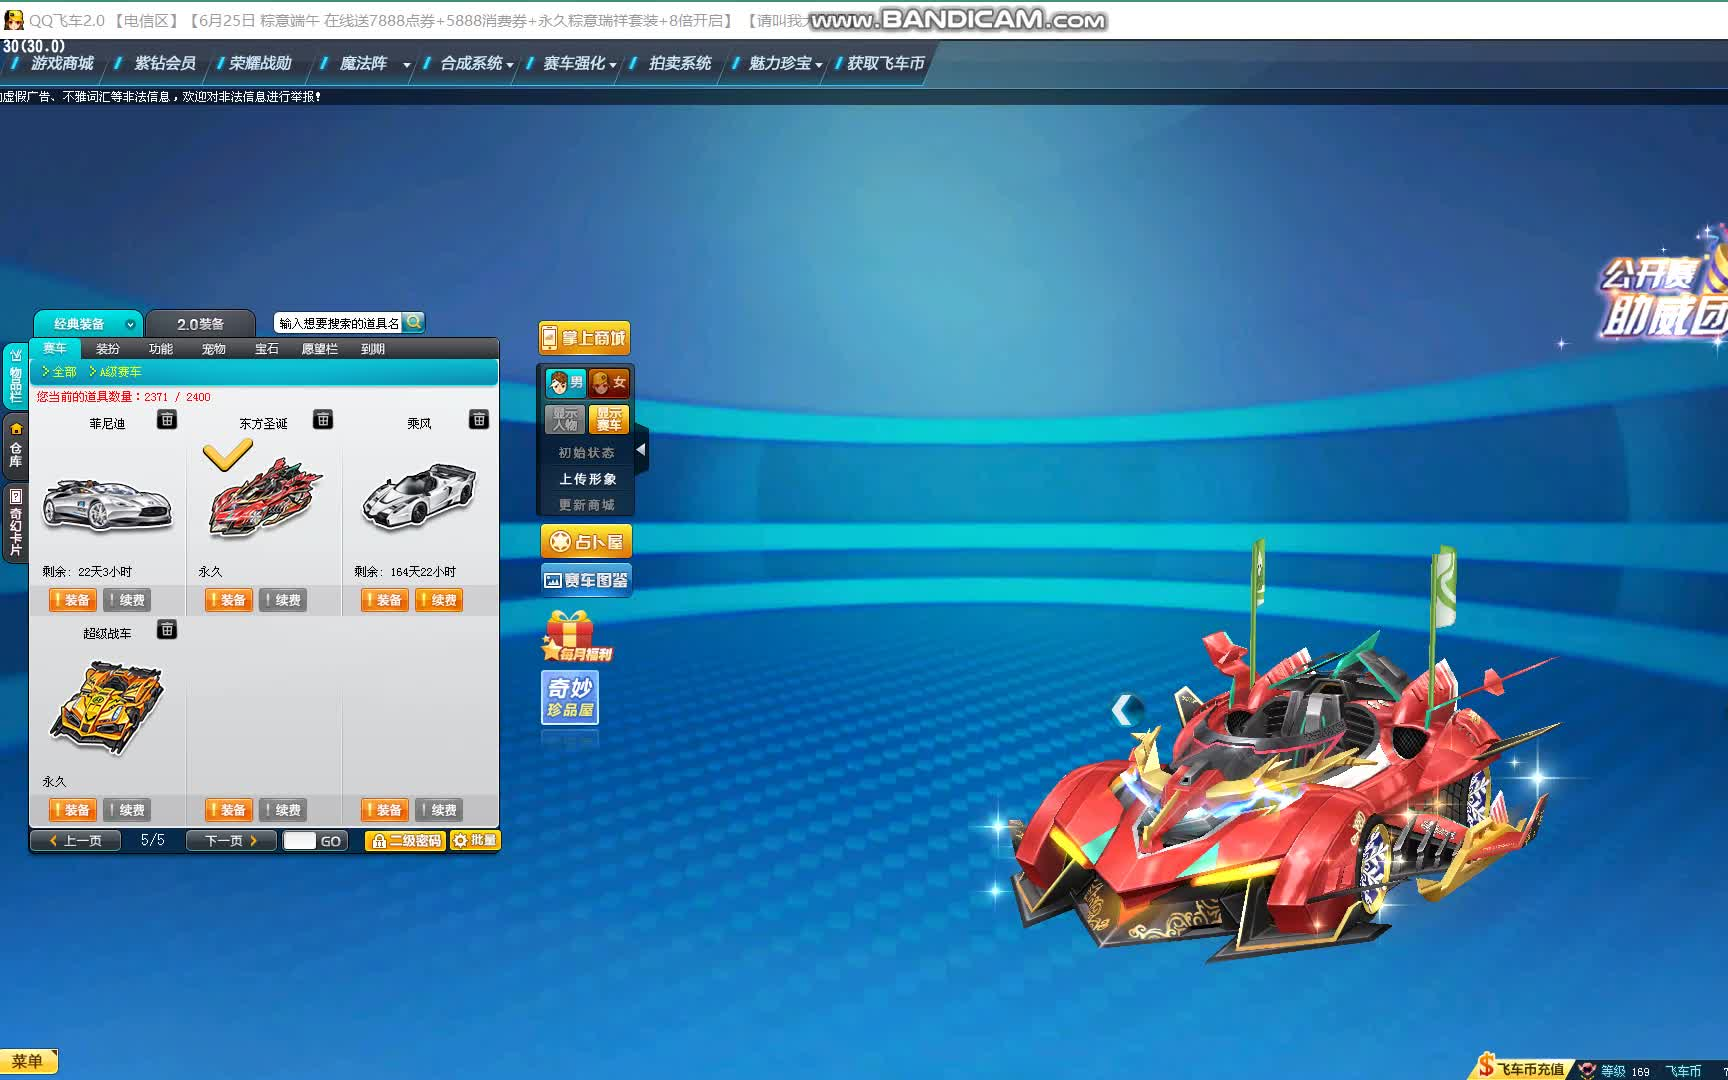Open the 获取飞车币 menu
The height and width of the screenshot is (1080, 1728).
point(886,63)
